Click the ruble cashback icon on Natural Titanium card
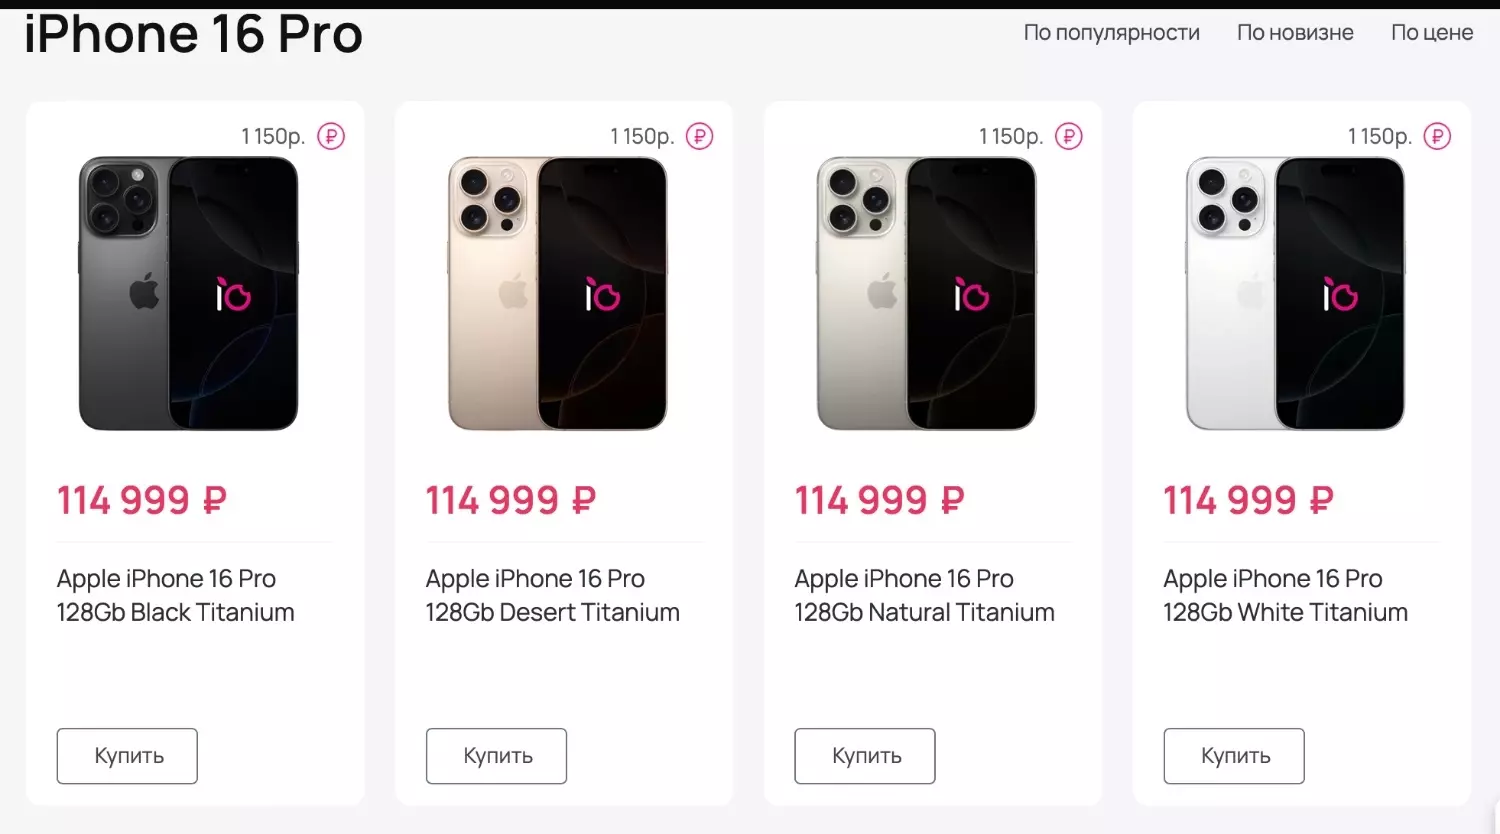The image size is (1500, 834). point(1068,135)
